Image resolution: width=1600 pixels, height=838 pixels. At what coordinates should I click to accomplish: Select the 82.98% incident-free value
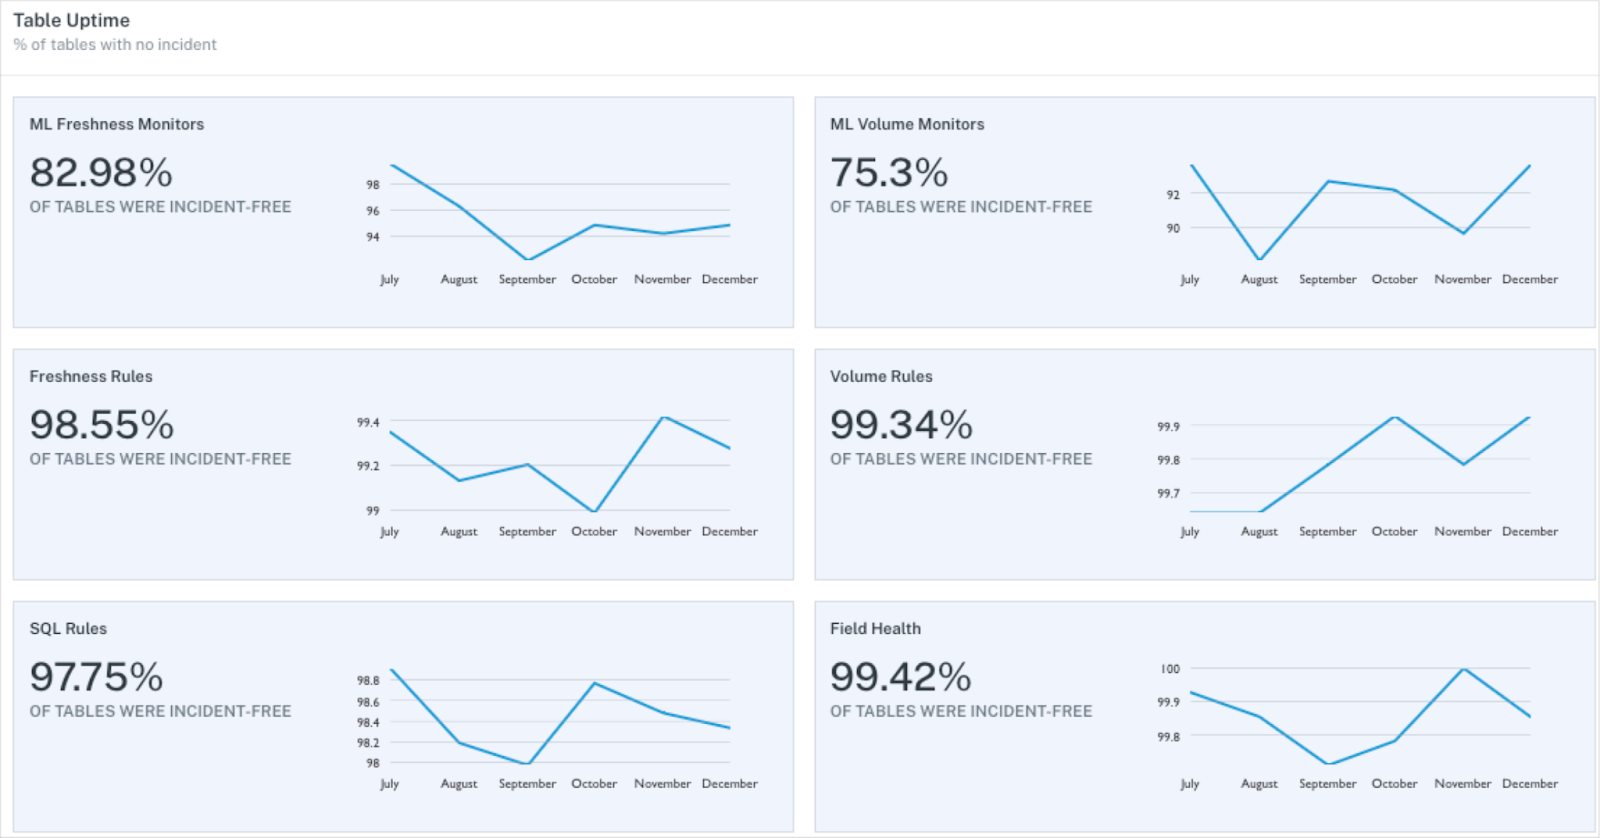[101, 172]
